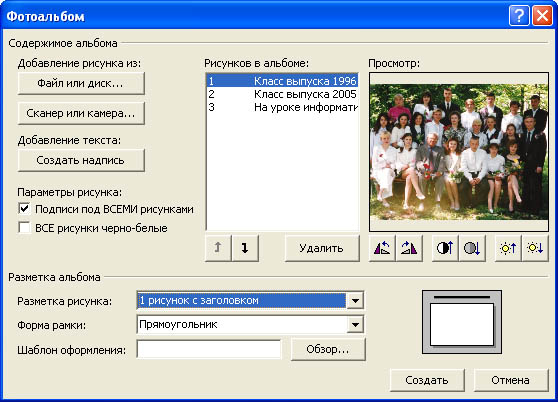558x402 pixels.
Task: Open the dialog Help question mark
Action: coord(519,16)
